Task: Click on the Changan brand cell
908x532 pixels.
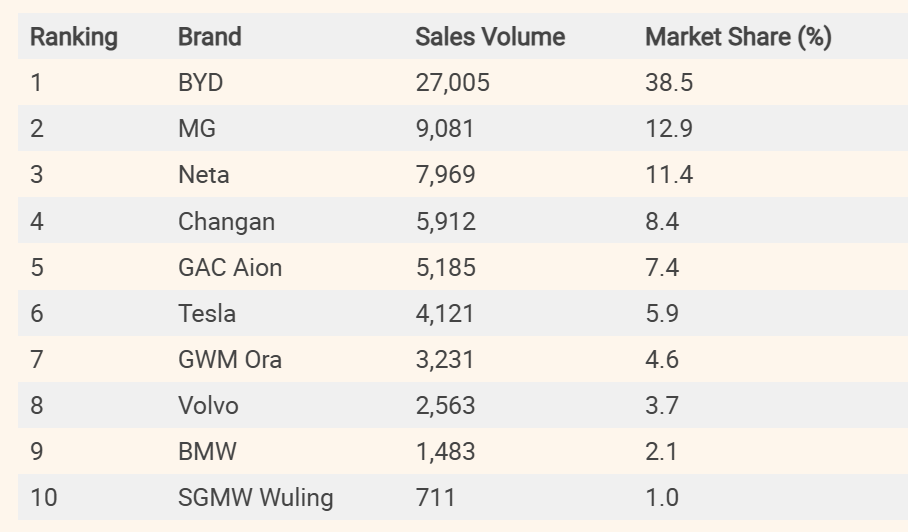Action: (224, 221)
